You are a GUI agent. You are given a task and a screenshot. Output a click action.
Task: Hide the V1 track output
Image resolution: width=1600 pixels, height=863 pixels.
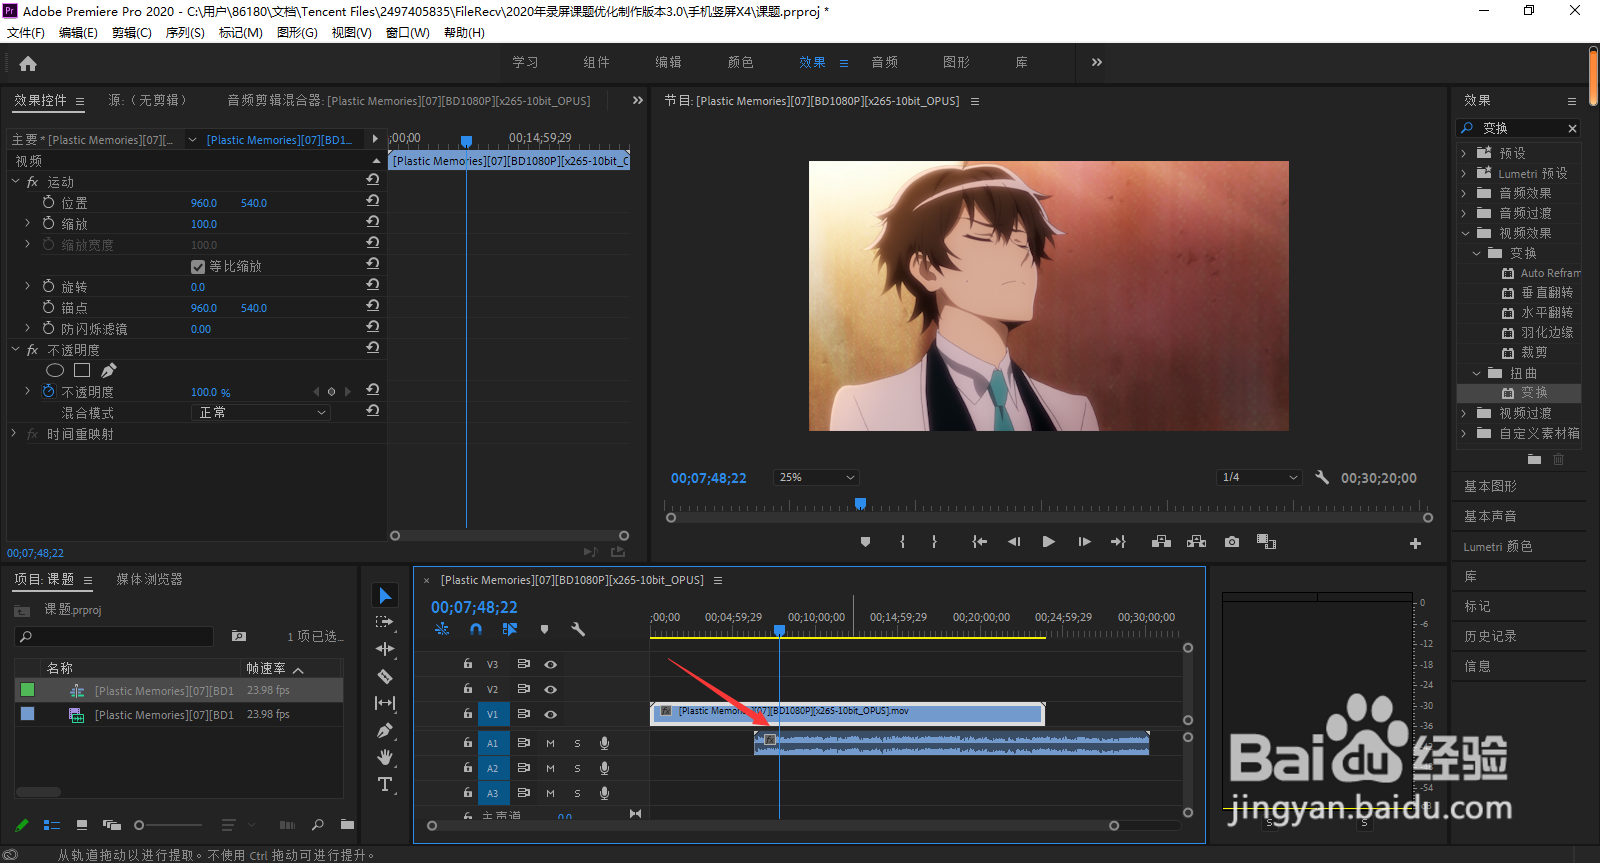pos(550,714)
